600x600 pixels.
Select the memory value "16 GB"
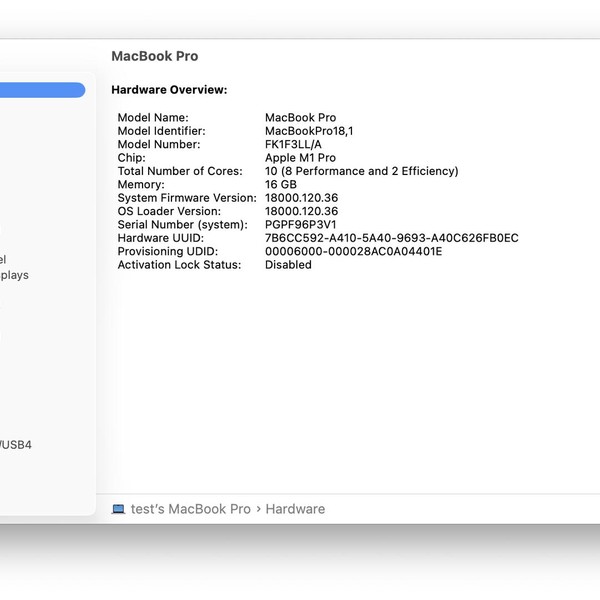(280, 184)
